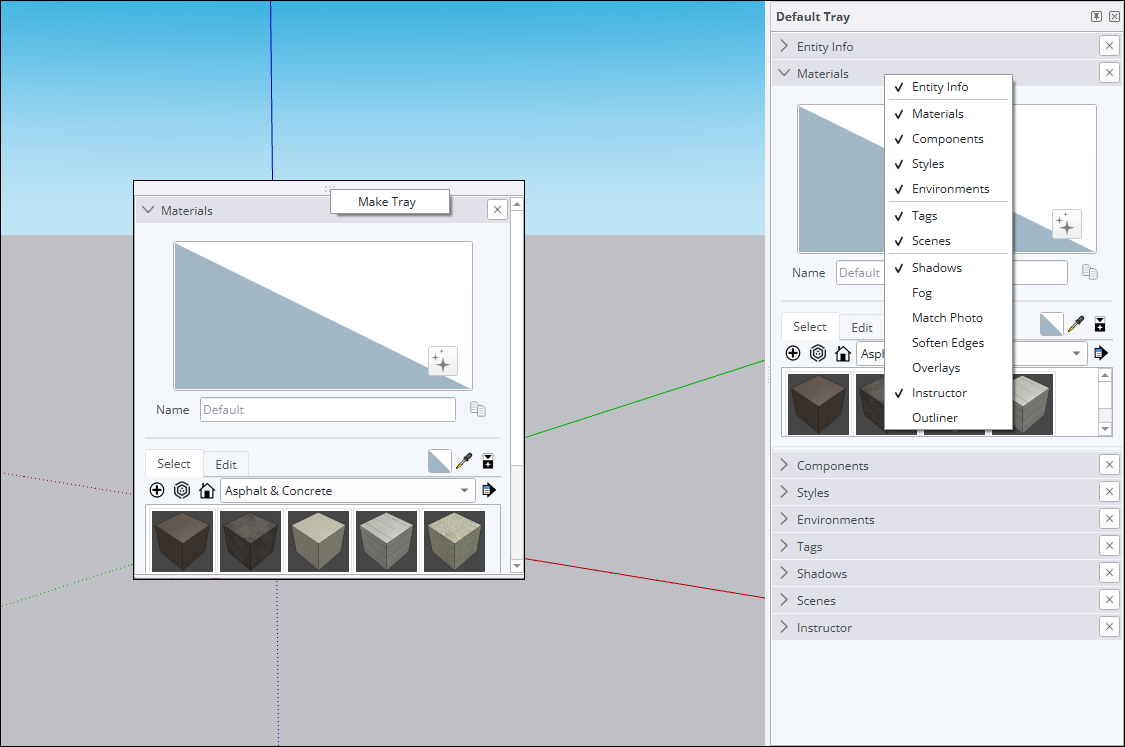Select the Sample Paint eyedropper
1125x747 pixels.
464,461
